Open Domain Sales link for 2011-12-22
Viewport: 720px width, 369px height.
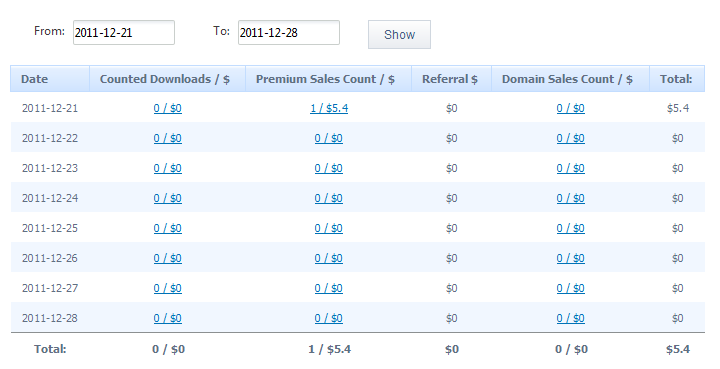coord(571,138)
